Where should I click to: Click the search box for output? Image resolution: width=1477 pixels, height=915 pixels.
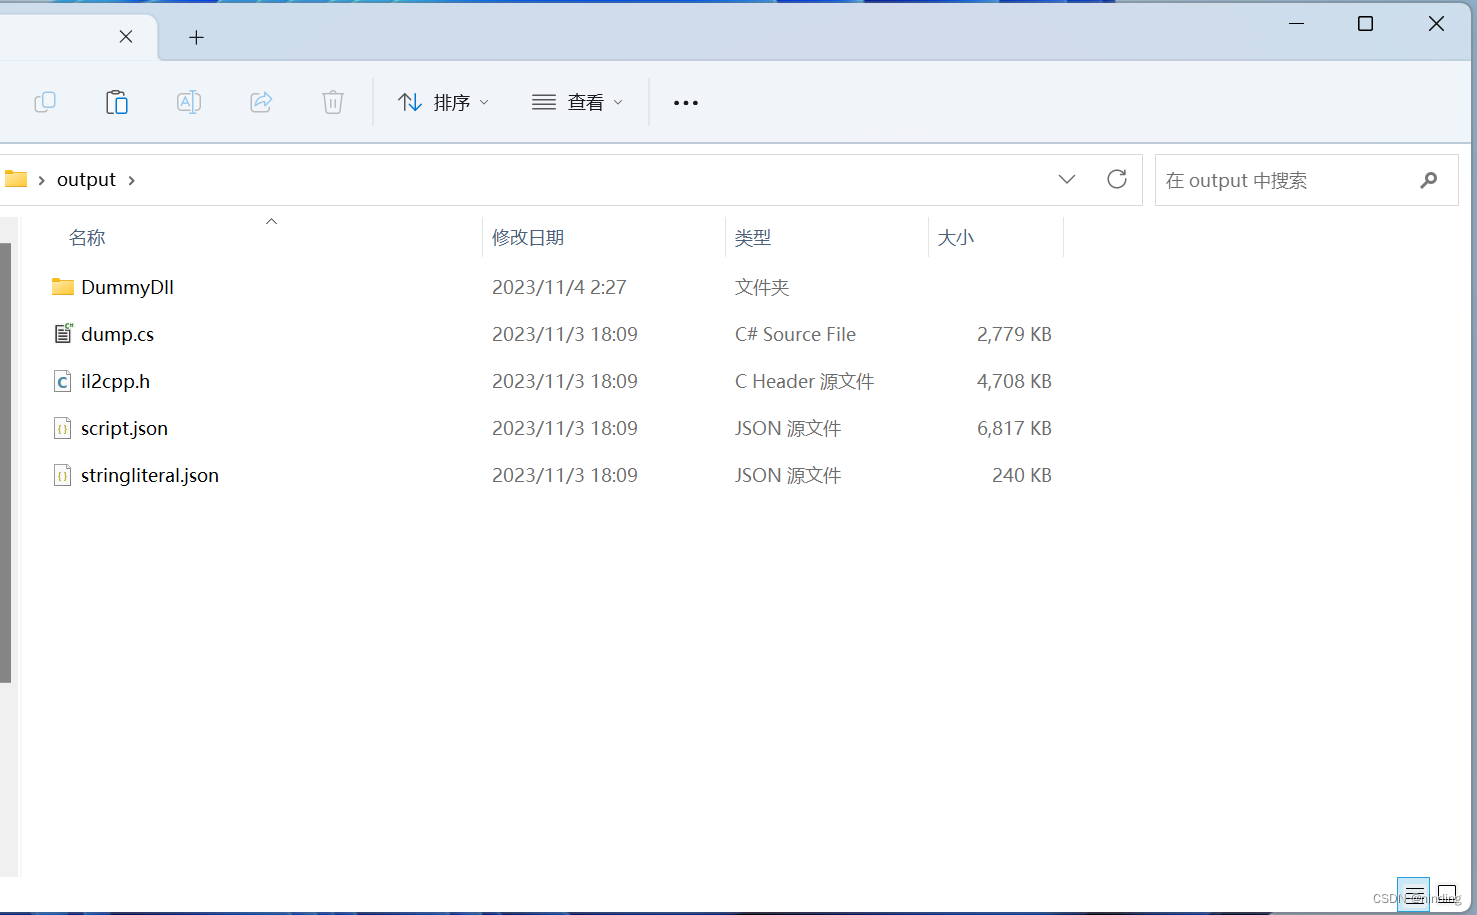1306,180
